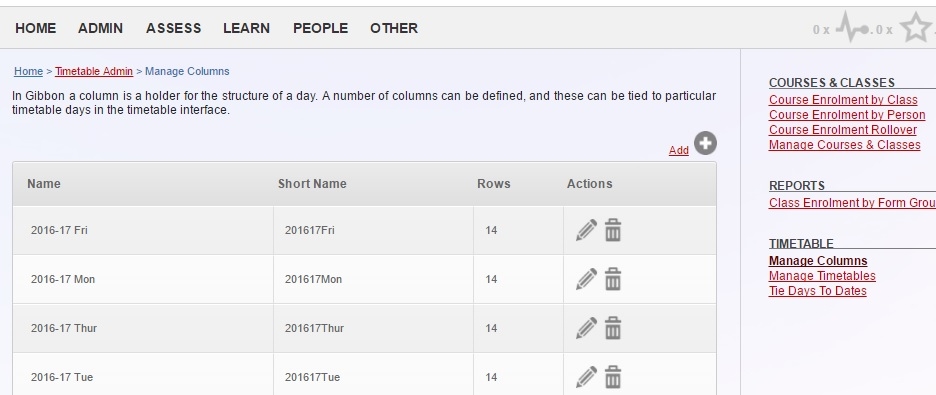Screen dimensions: 936x395
Task: Open Course Enrolment by Class link
Action: (843, 100)
